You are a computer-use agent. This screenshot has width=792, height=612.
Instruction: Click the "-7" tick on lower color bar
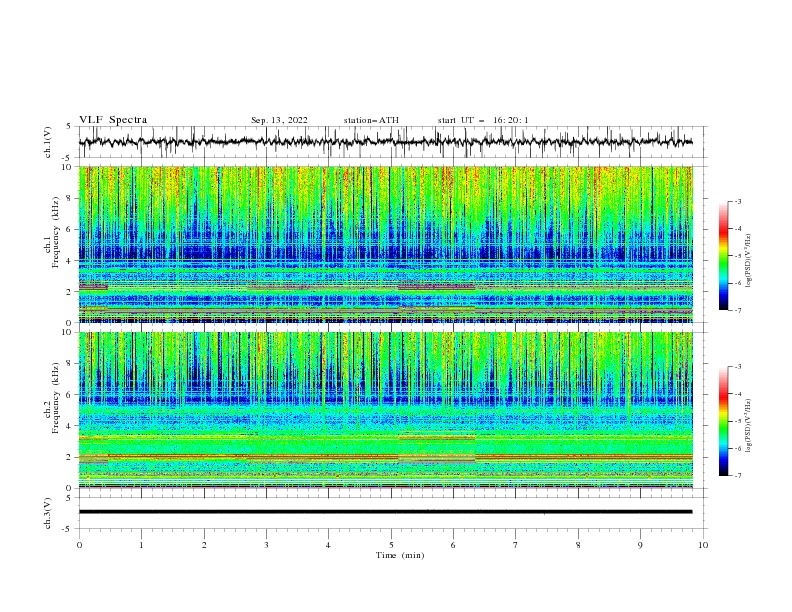coord(737,475)
